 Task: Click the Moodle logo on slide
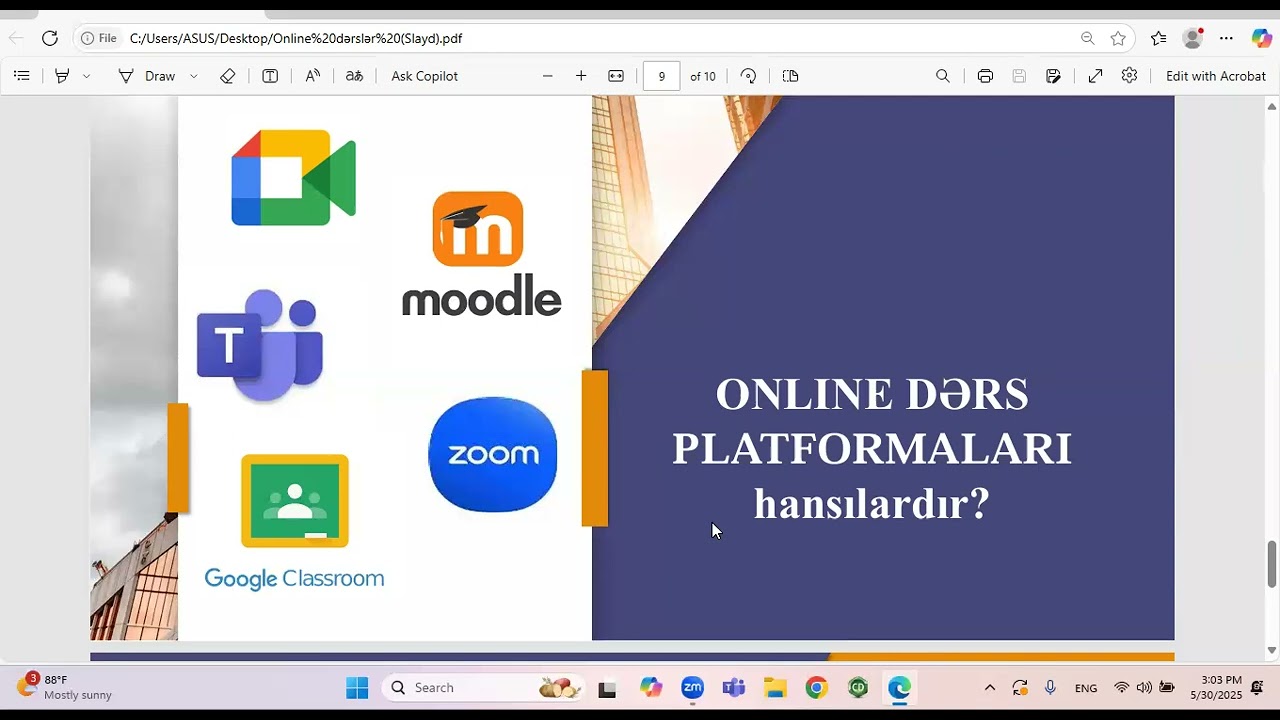481,254
